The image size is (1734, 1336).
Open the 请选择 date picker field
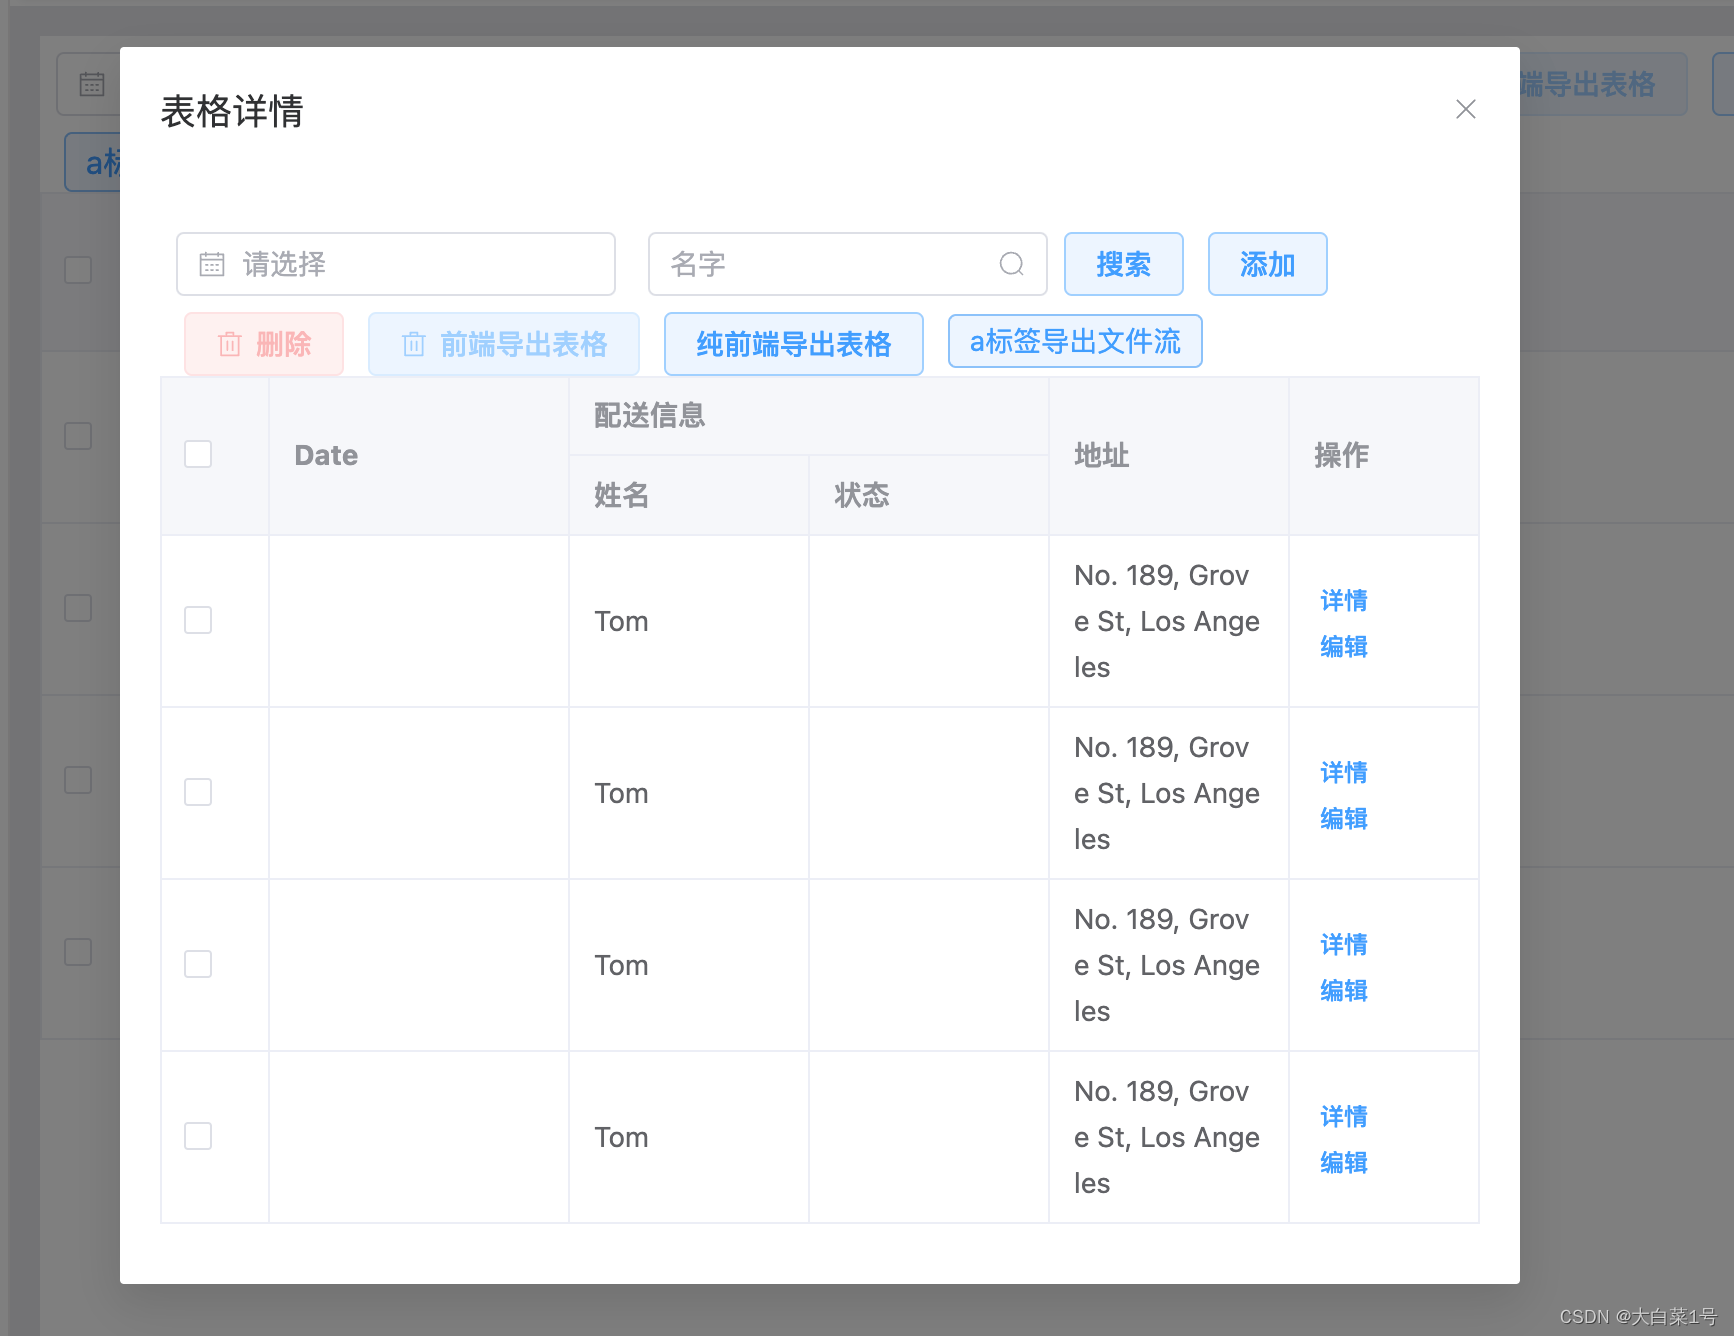(396, 264)
